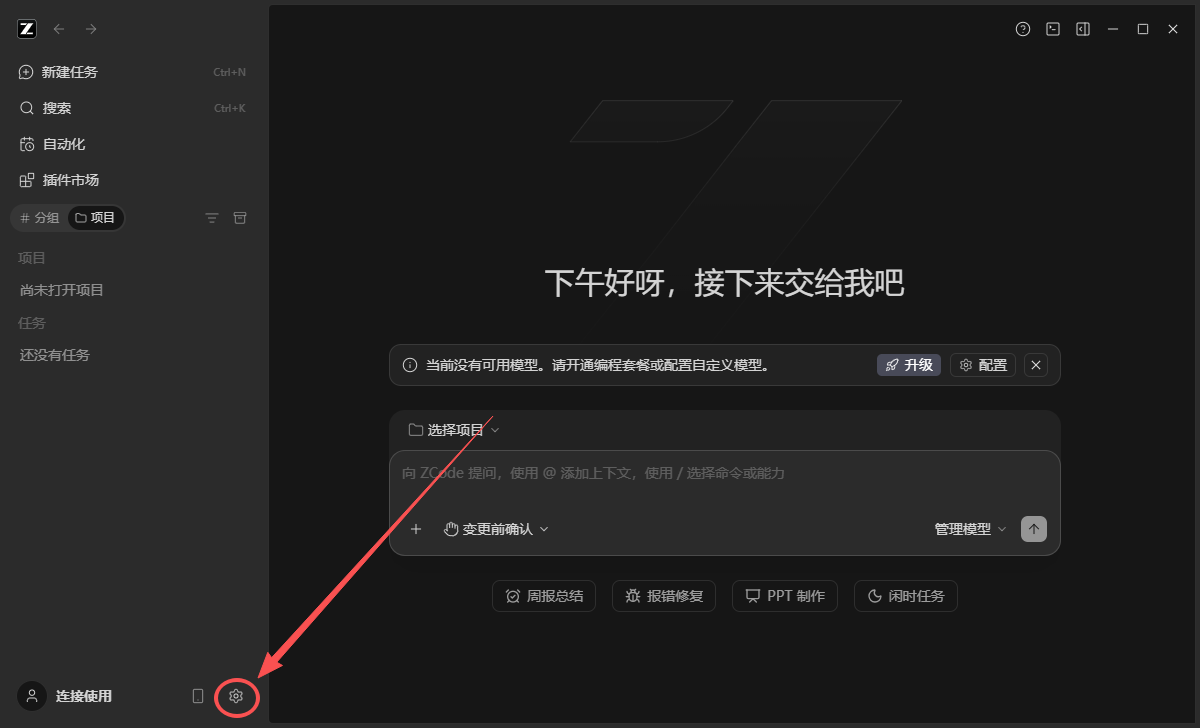Viewport: 1200px width, 728px height.
Task: Open the 连接使用 account entry
Action: pos(66,696)
